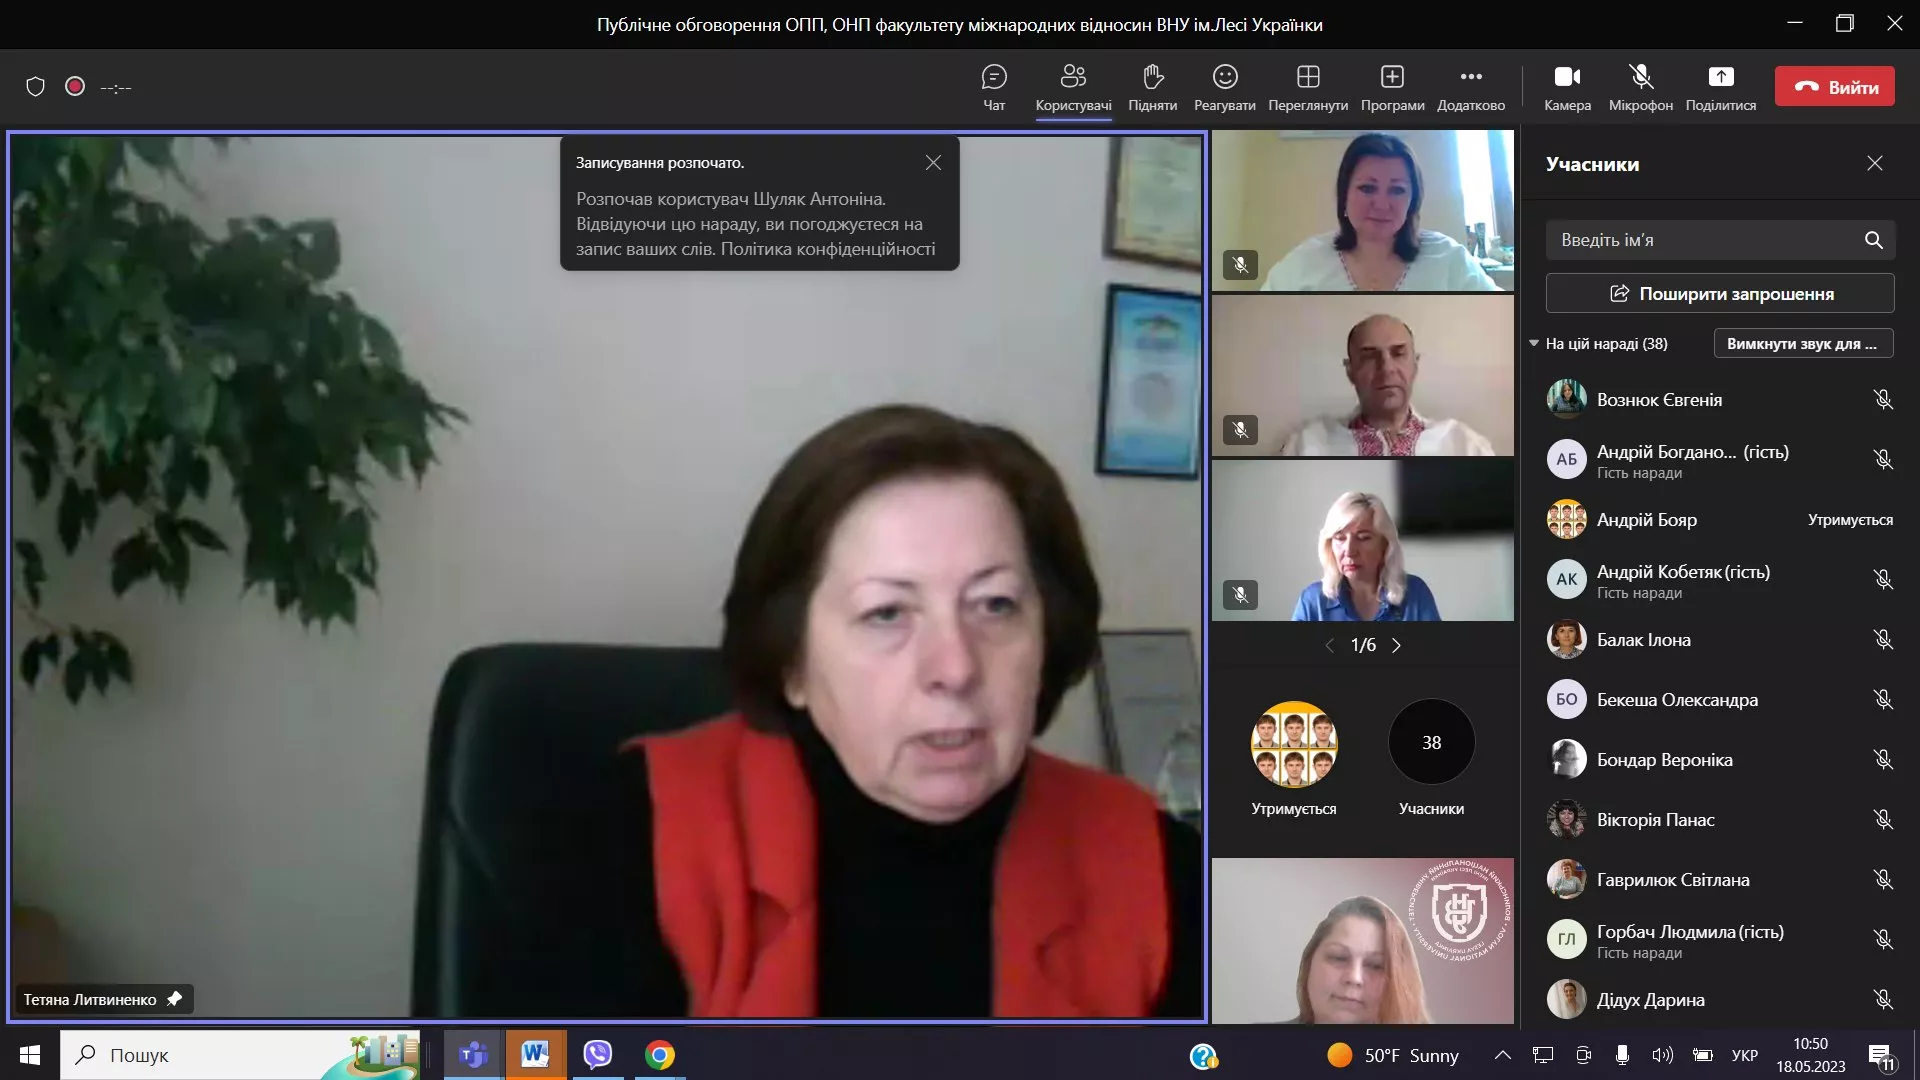
Task: Click the Поділитися share screen icon
Action: pos(1720,77)
